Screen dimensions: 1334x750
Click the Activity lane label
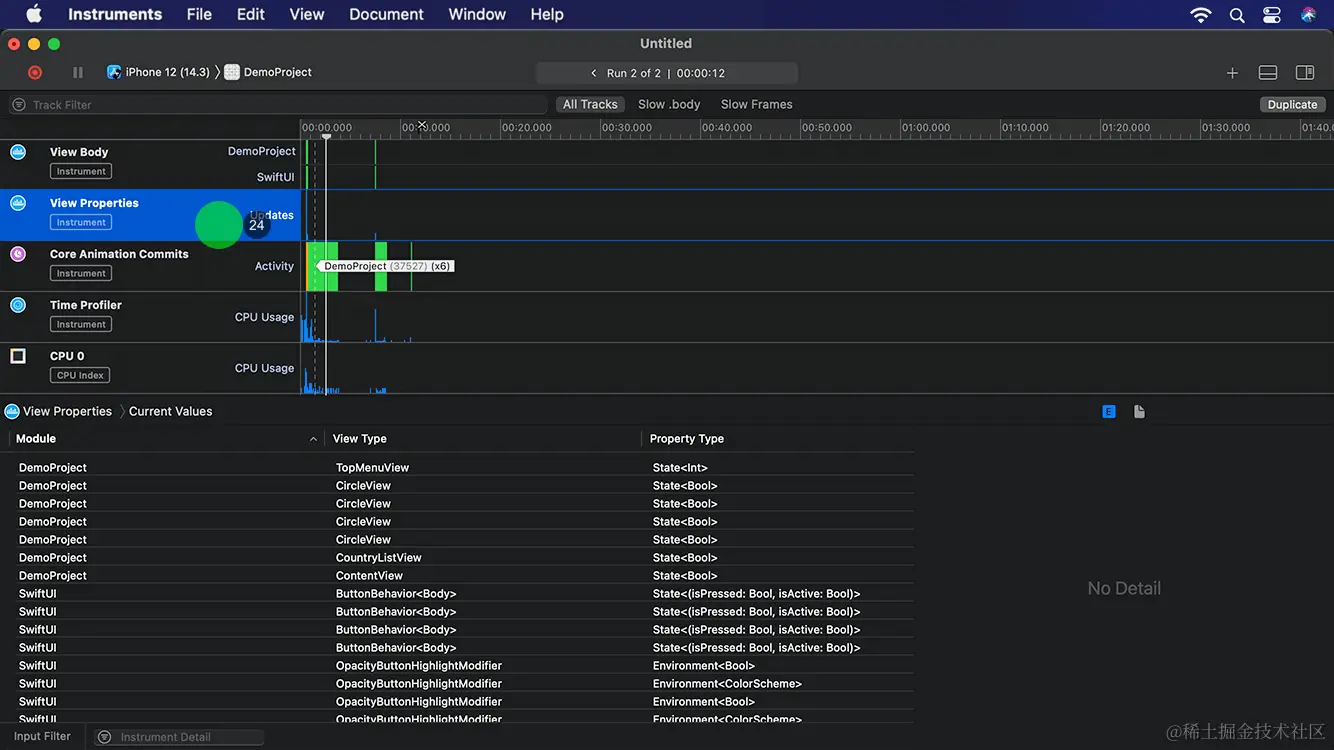point(274,267)
